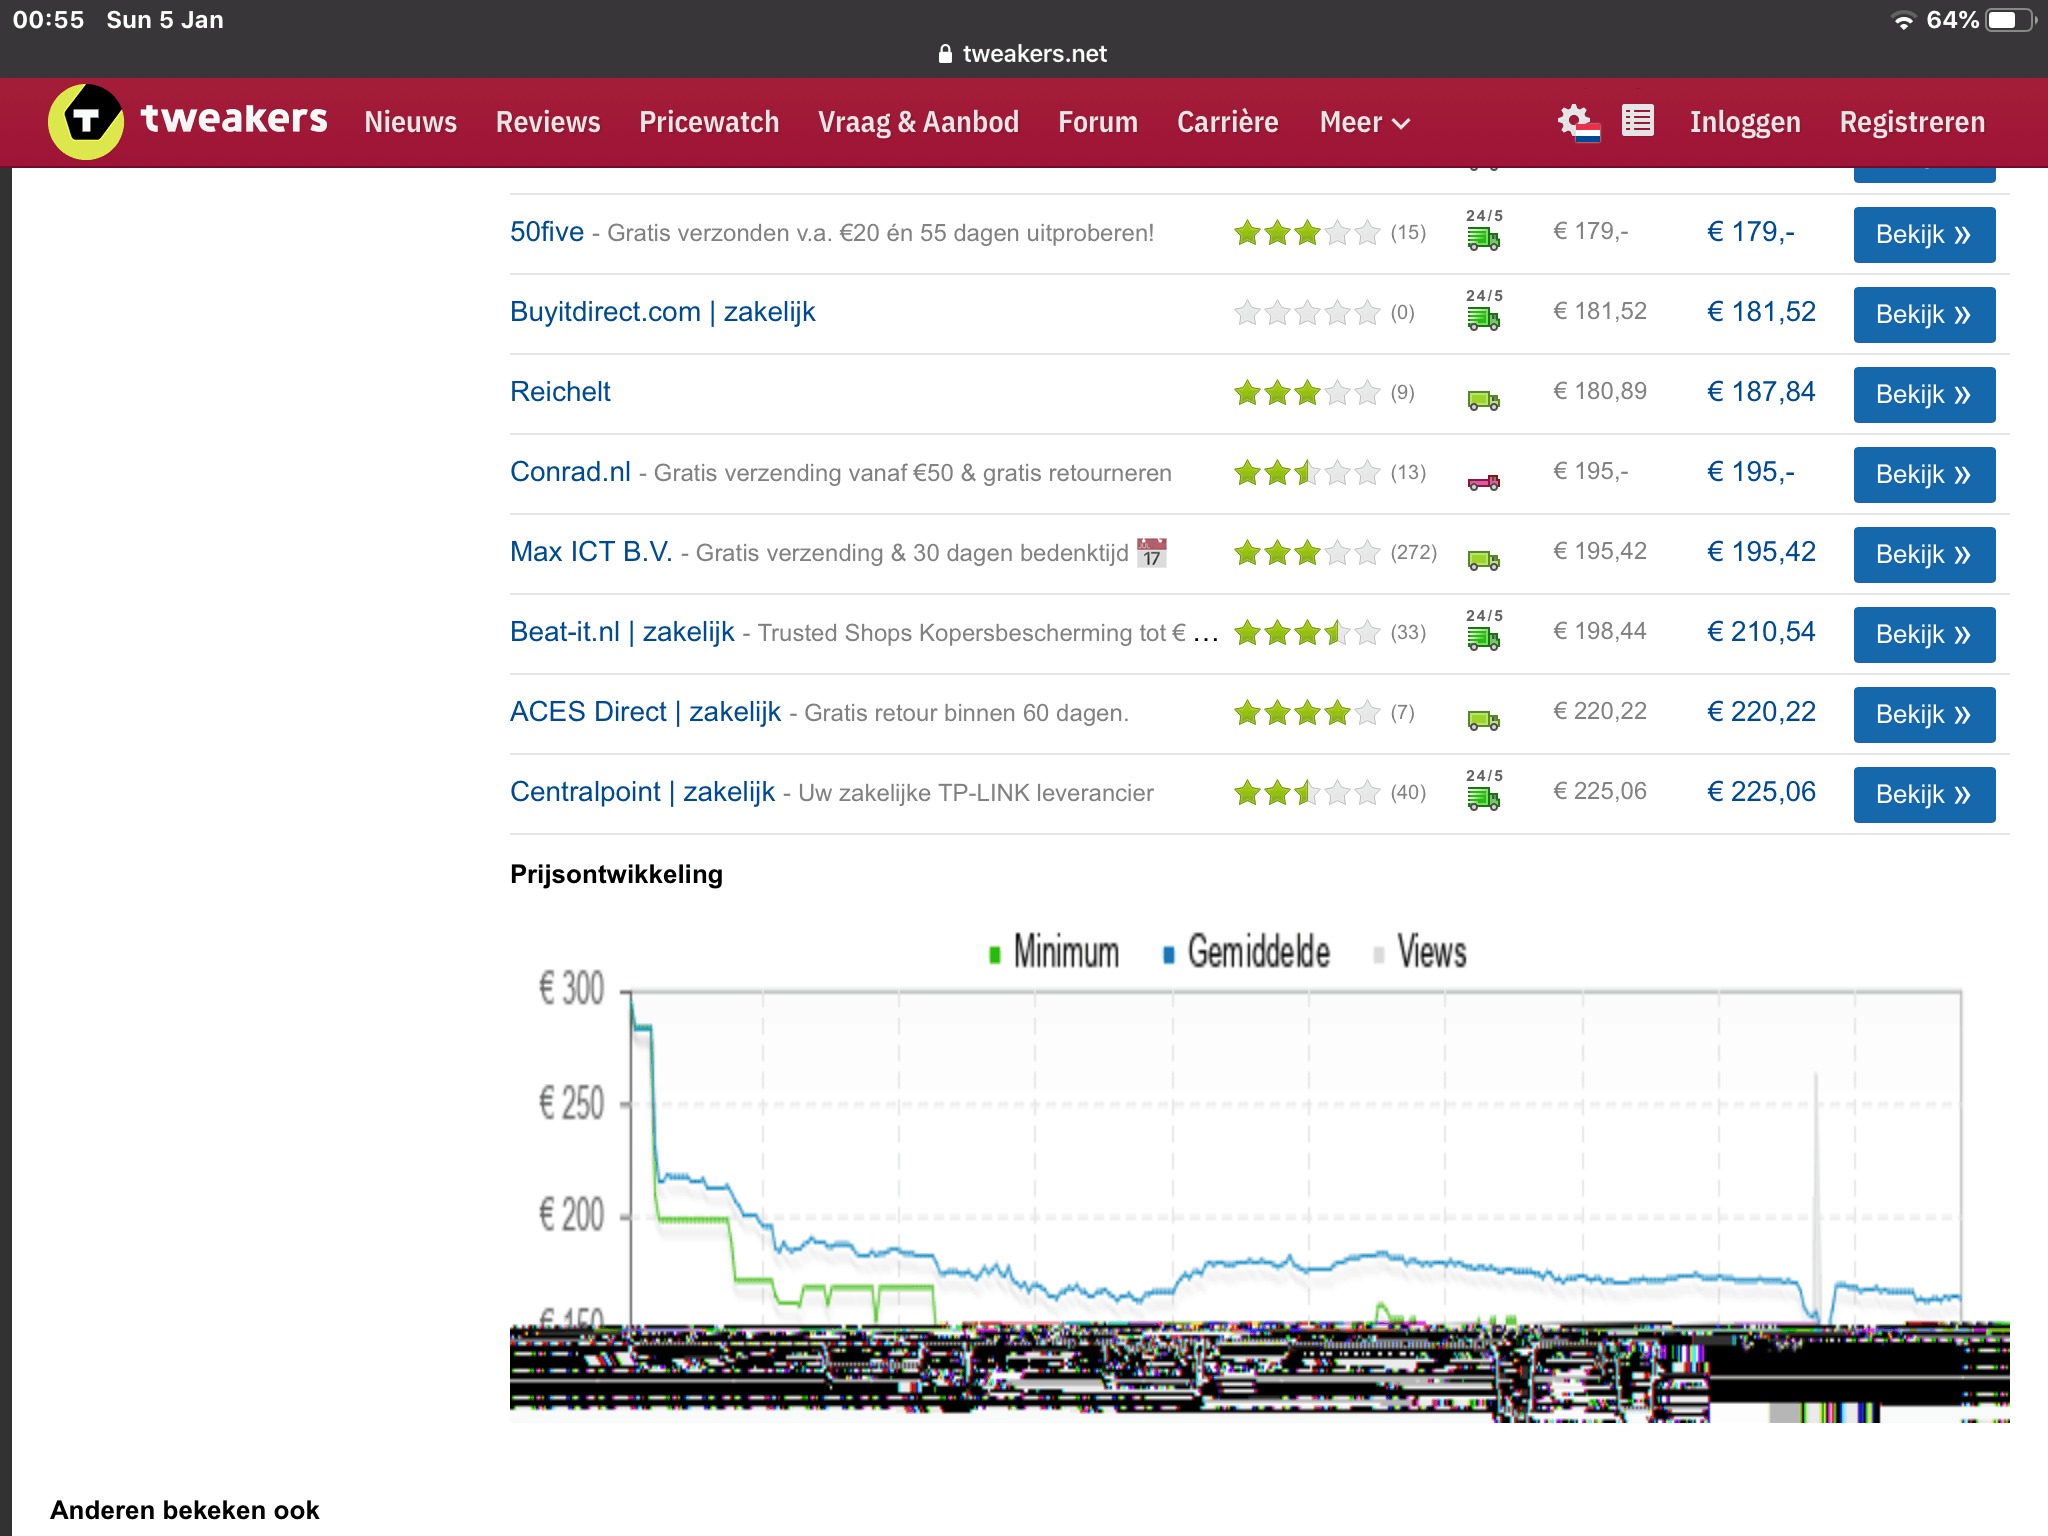The width and height of the screenshot is (2048, 1536).
Task: Click Reichelt green truck delivery icon
Action: [x=1483, y=400]
